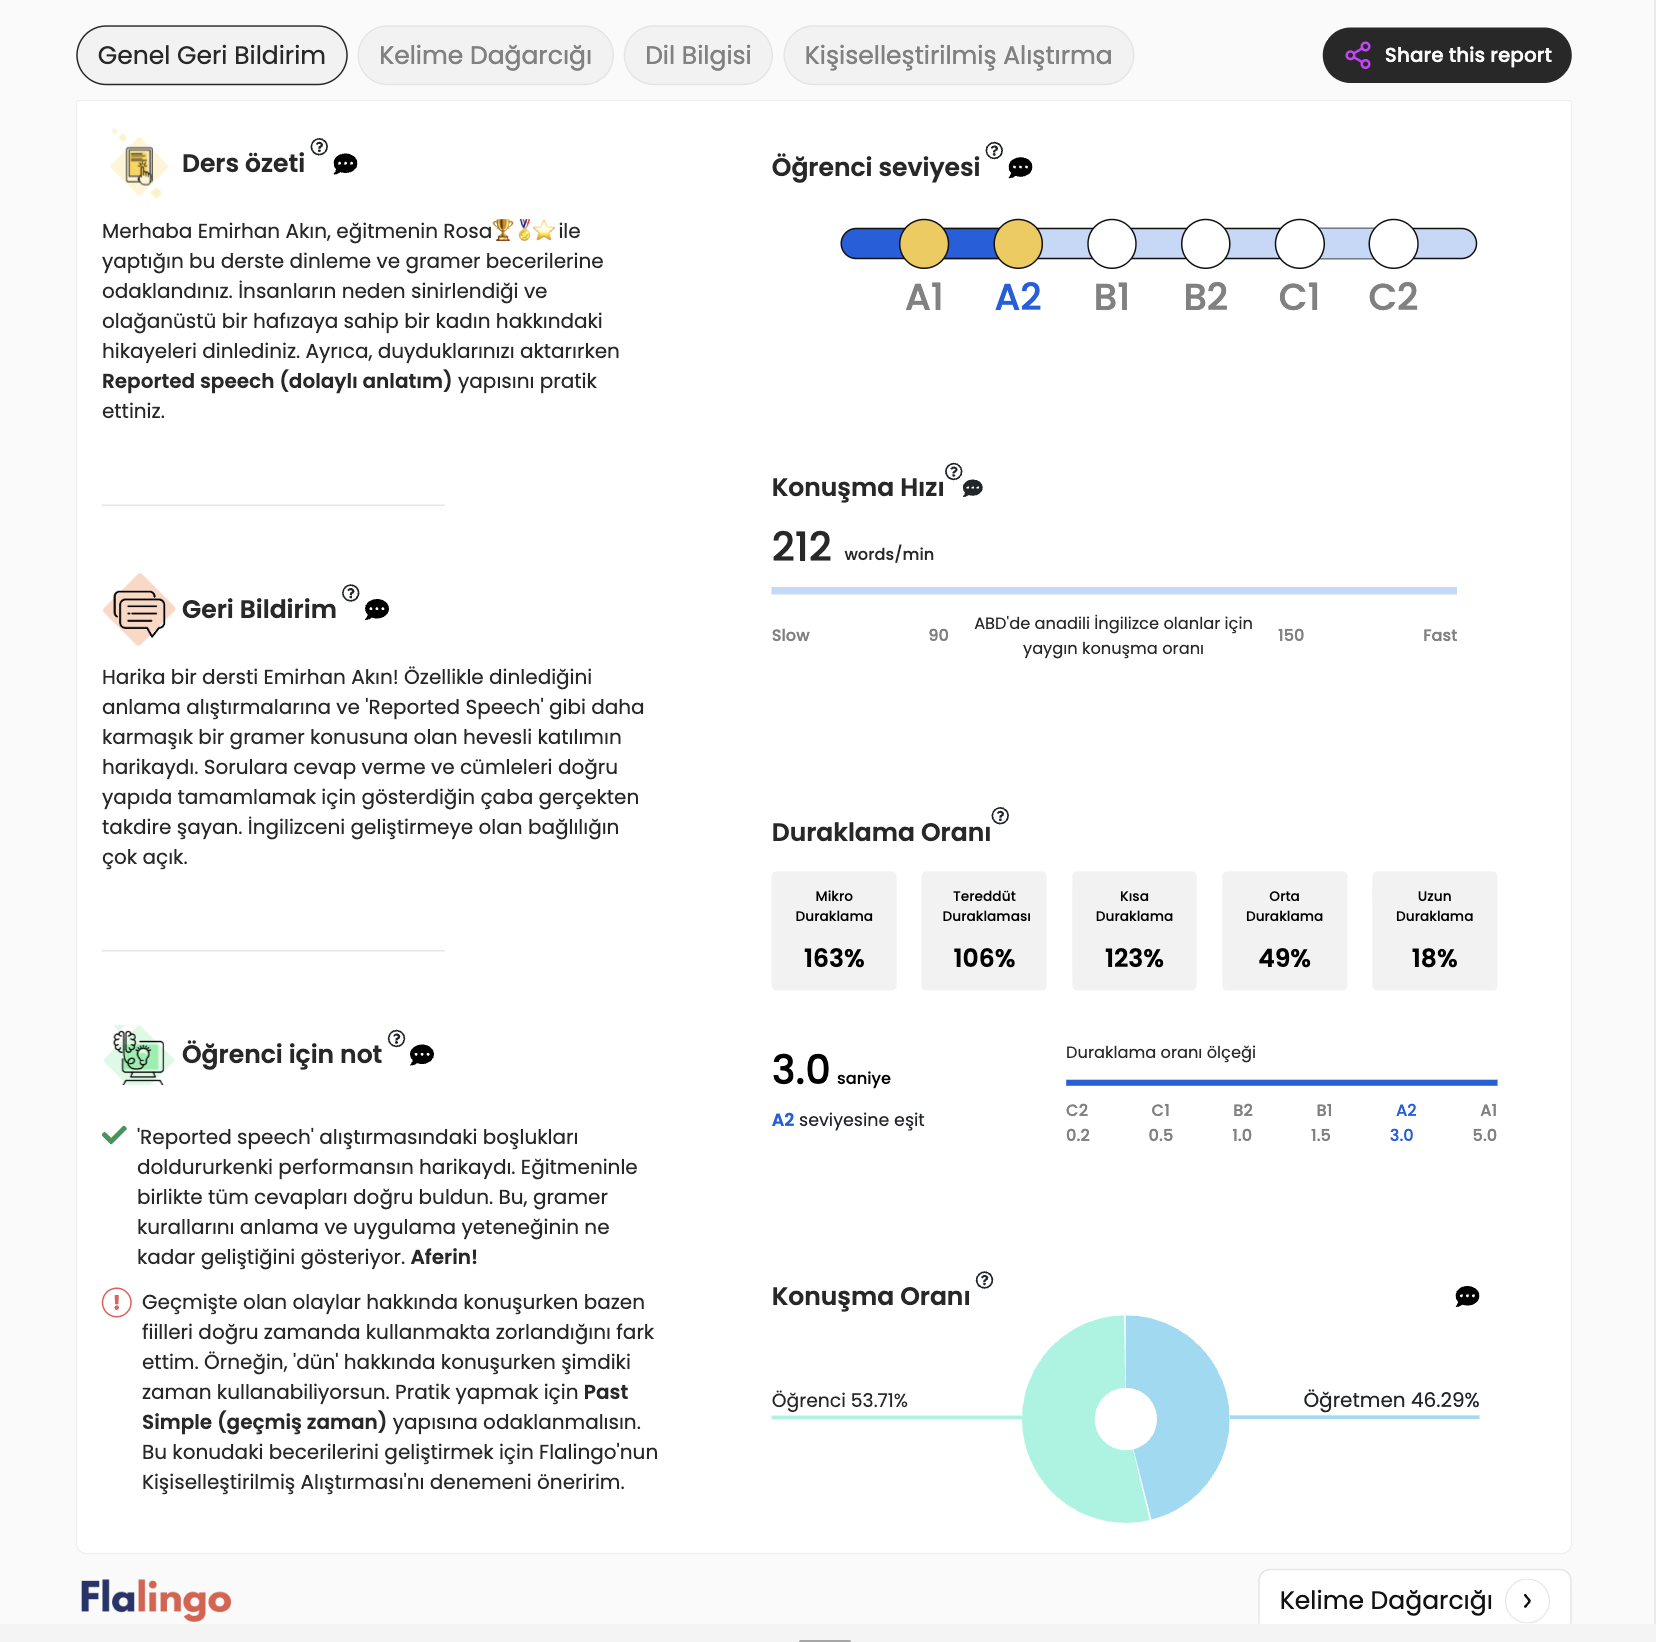Select the B1 level circle on scale

1112,244
